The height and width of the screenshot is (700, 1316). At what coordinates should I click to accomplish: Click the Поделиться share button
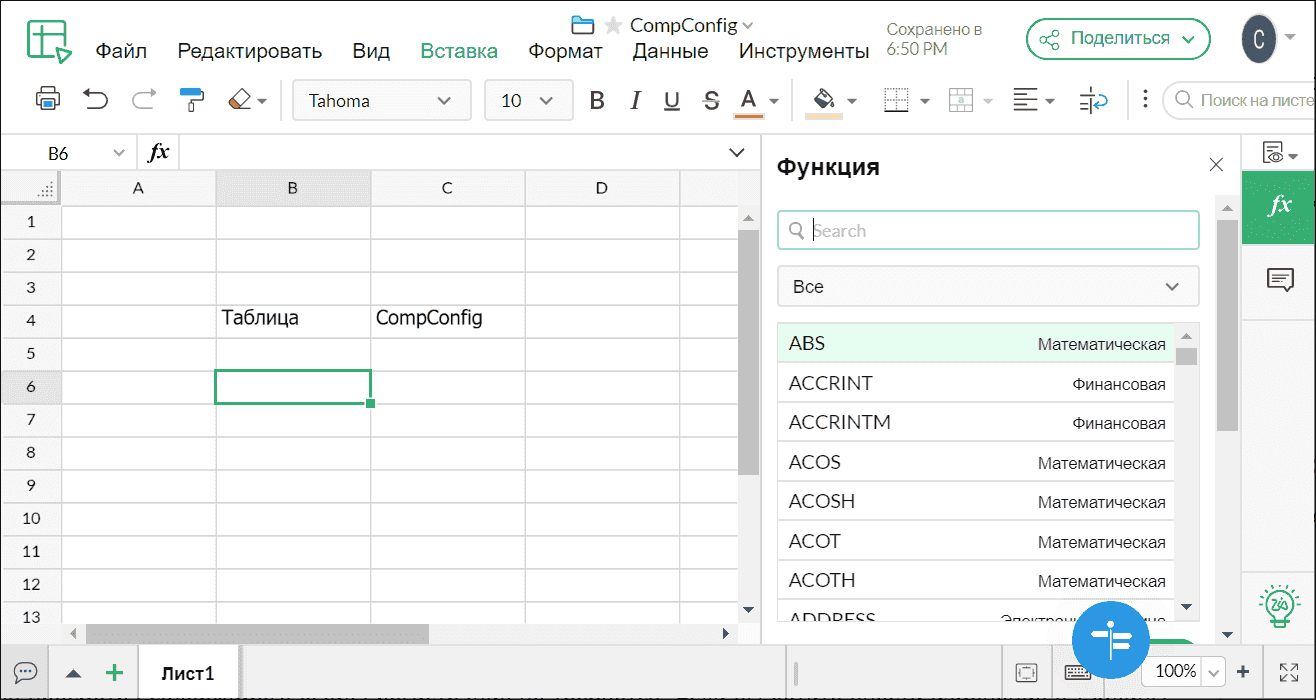coord(1117,38)
